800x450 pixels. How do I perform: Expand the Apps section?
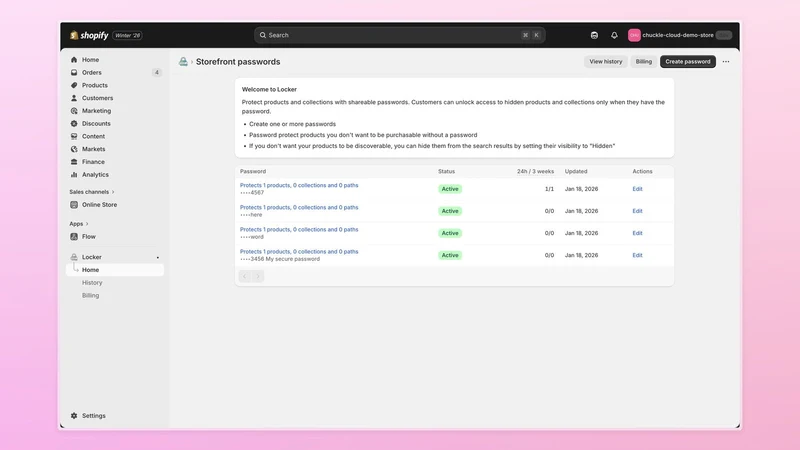point(79,223)
